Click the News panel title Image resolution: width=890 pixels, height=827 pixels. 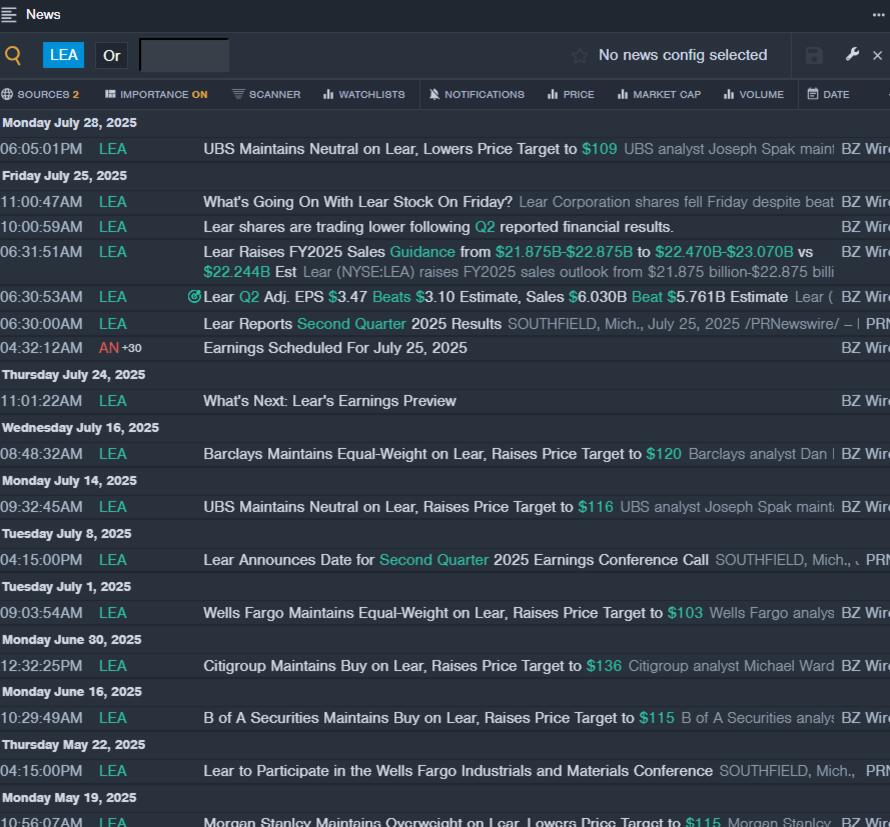(43, 15)
